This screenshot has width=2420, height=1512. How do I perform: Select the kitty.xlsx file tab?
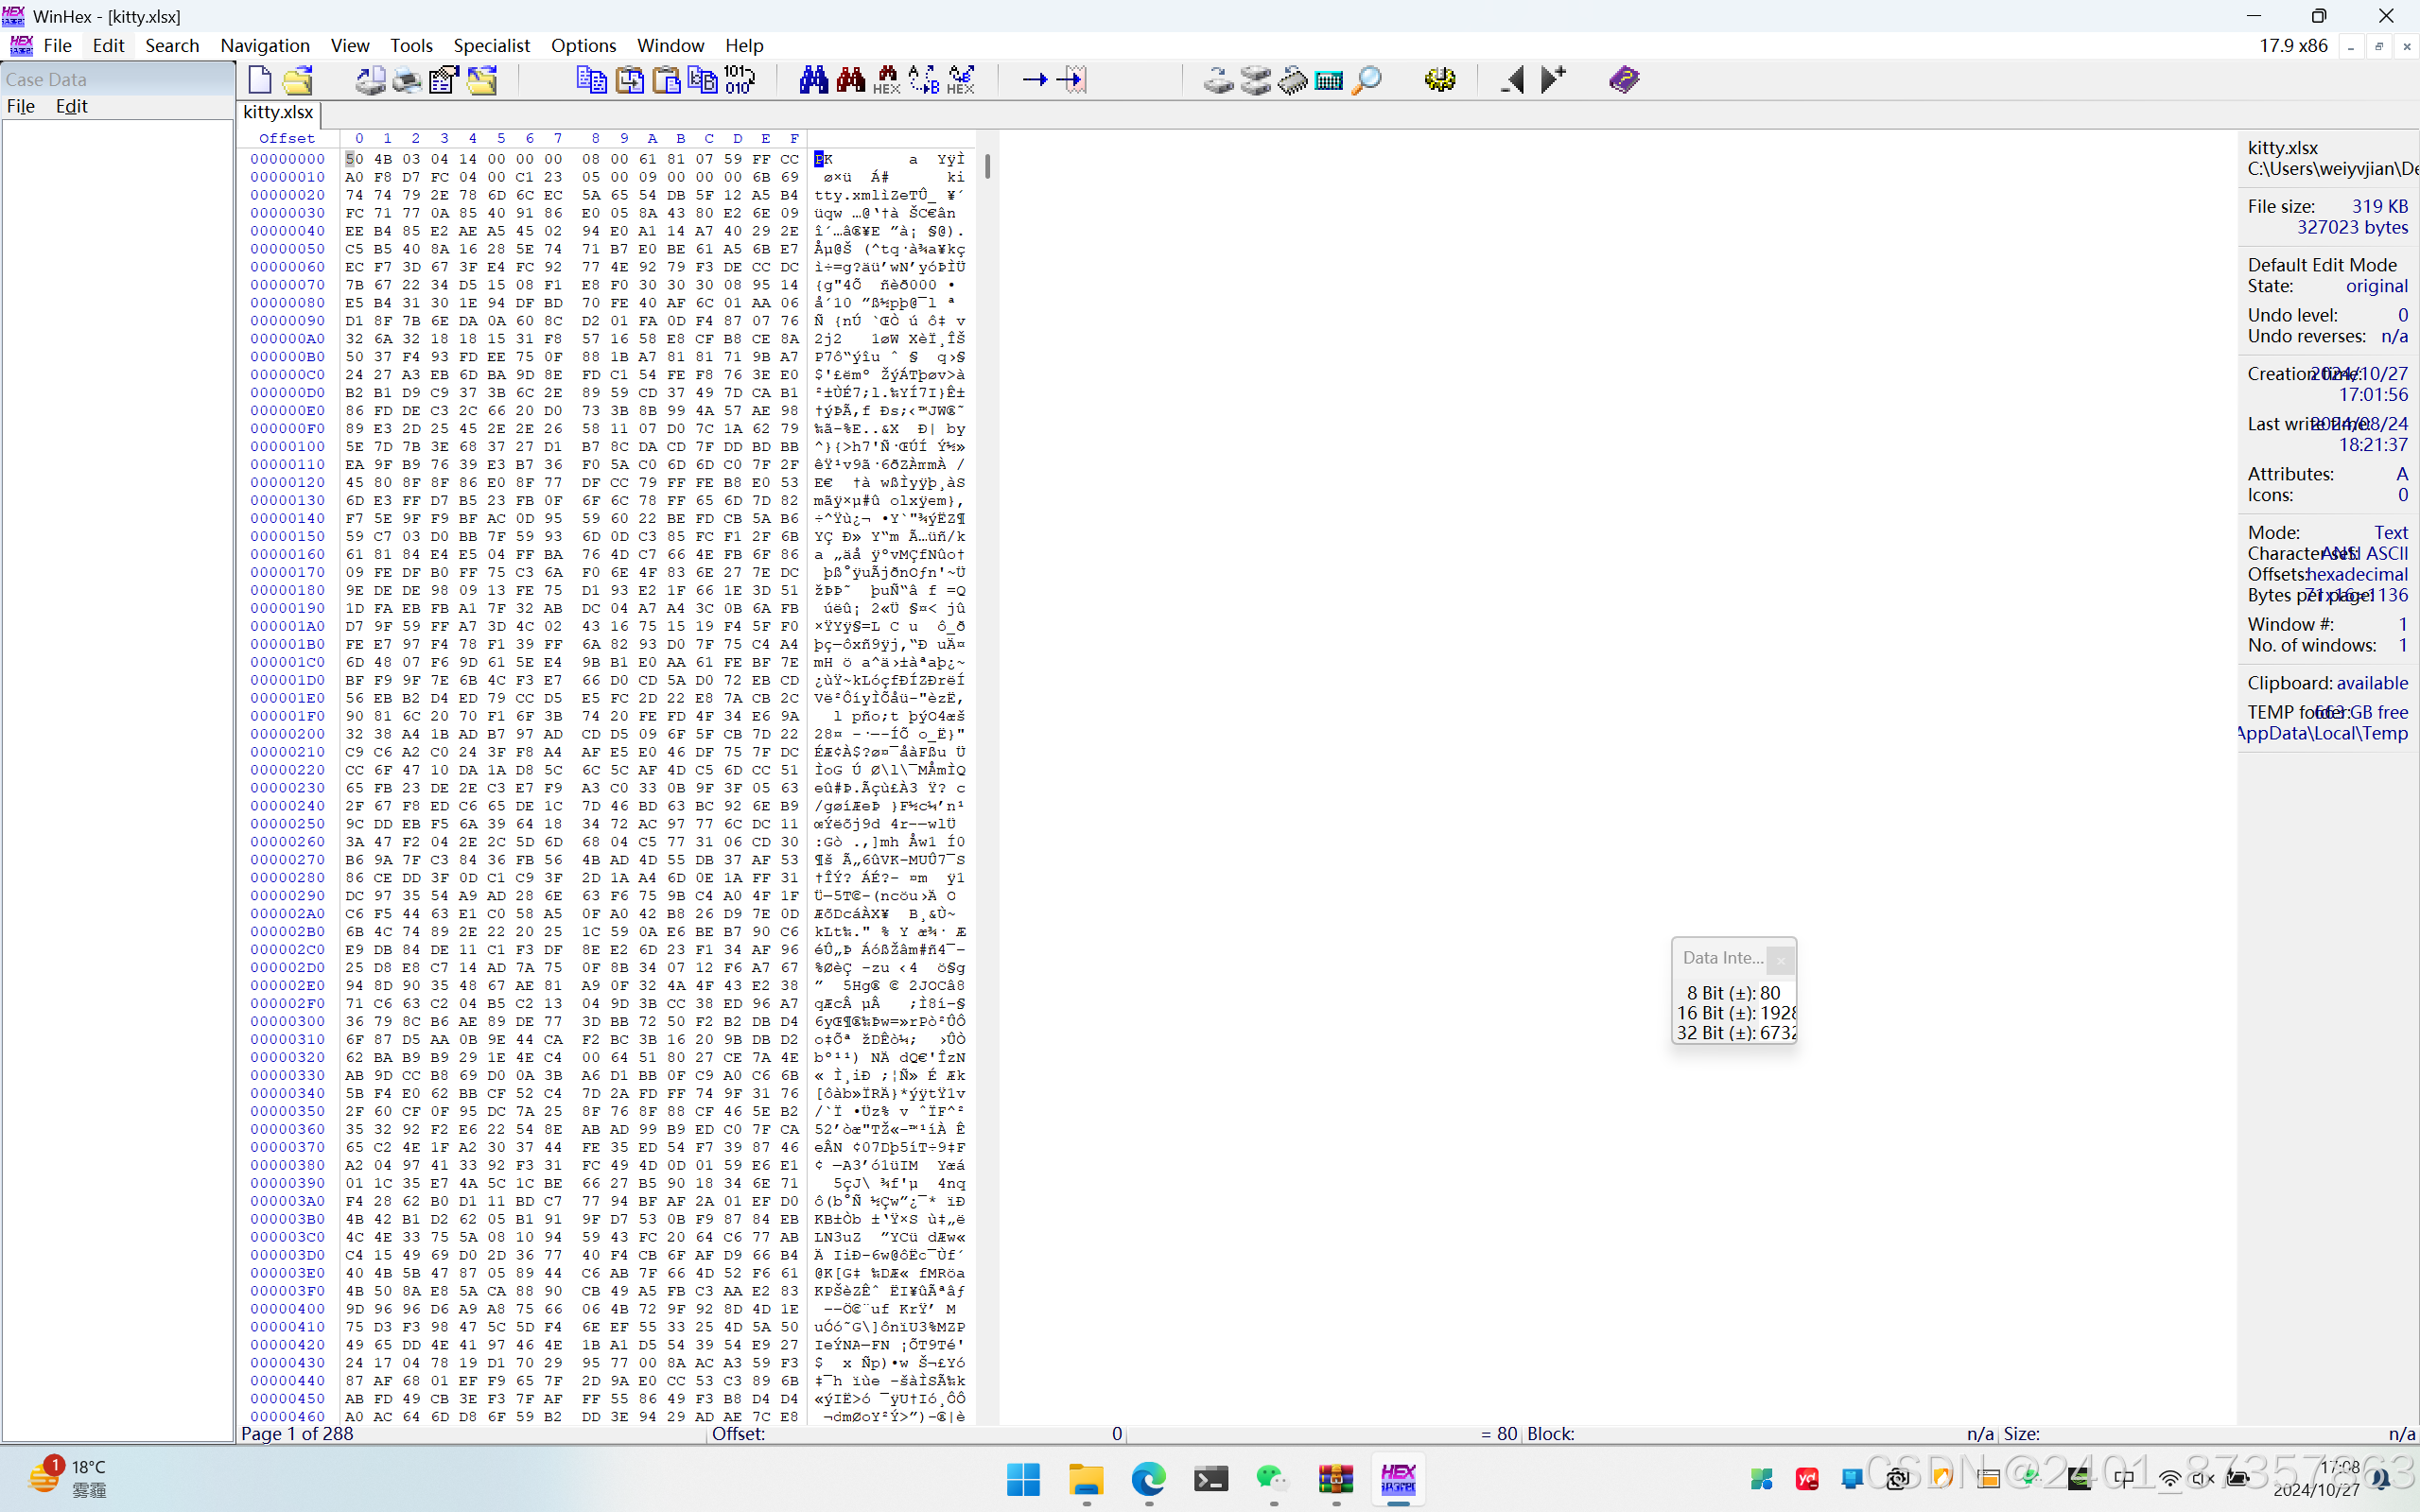[x=278, y=112]
